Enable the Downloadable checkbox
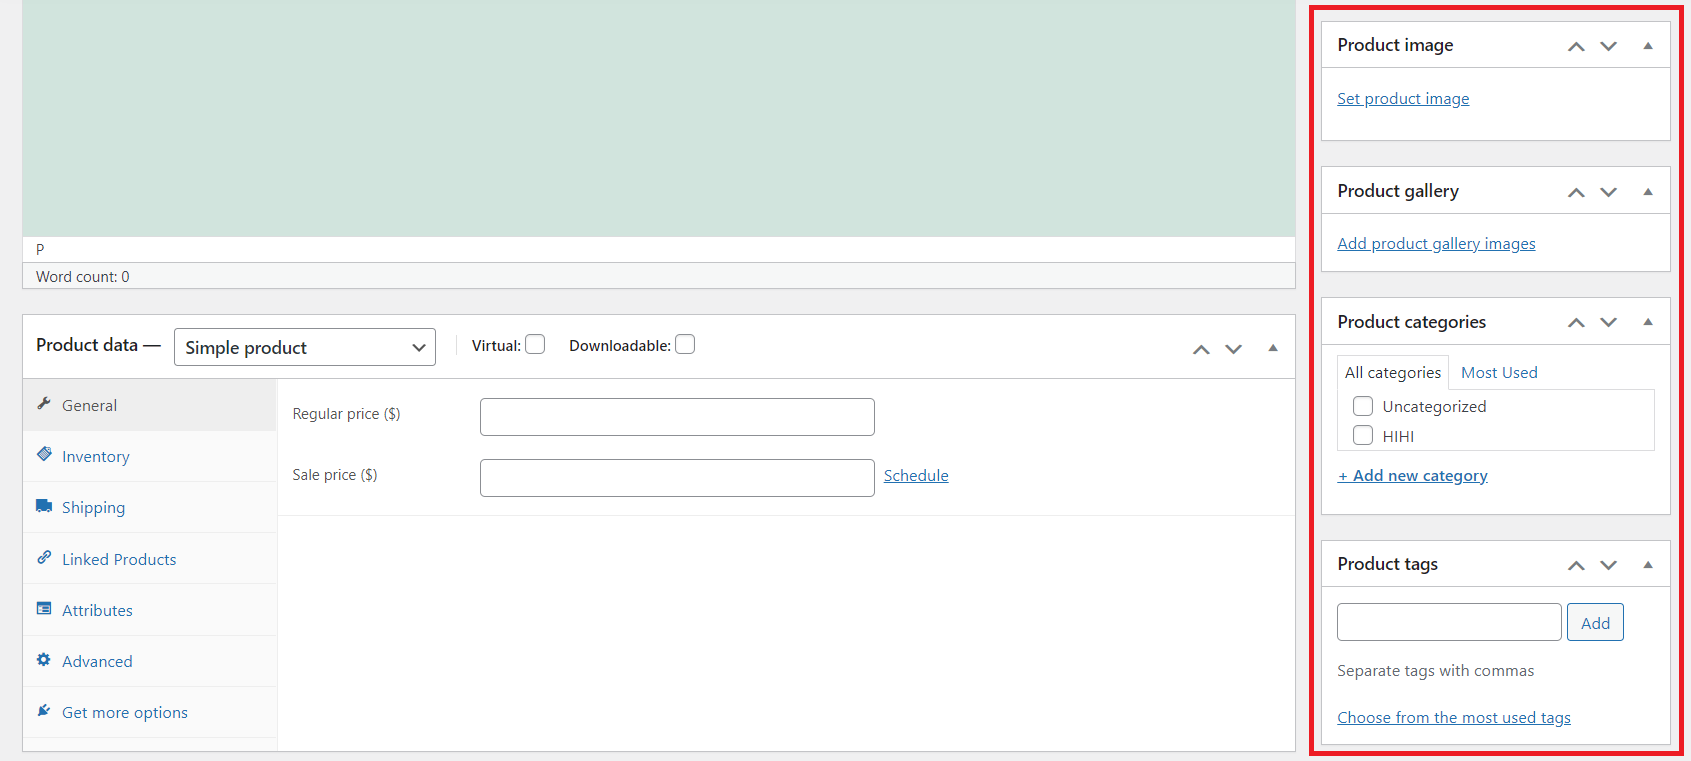This screenshot has width=1691, height=761. [685, 344]
